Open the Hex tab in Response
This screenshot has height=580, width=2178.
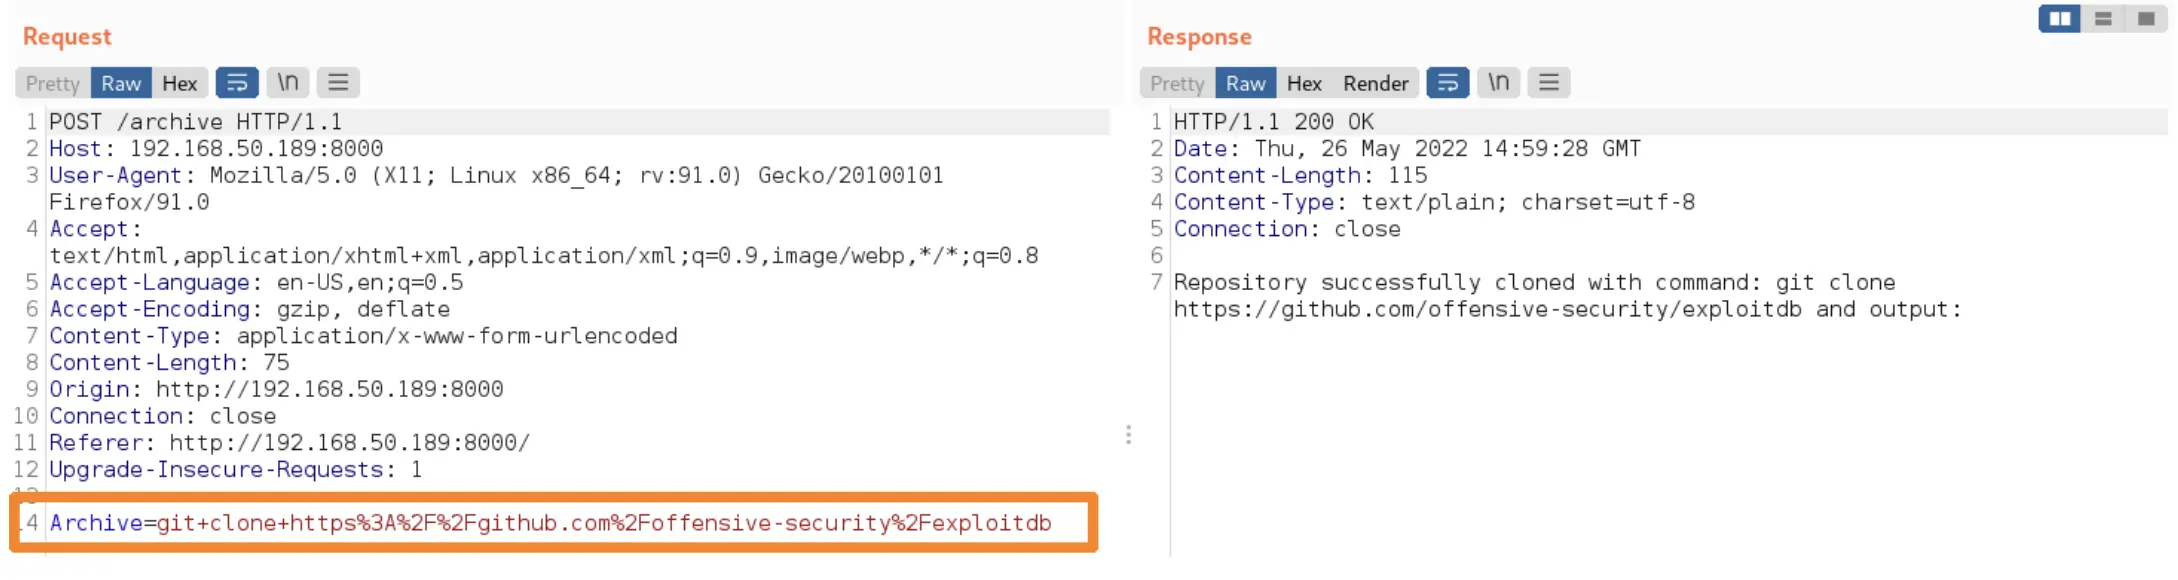[1304, 83]
